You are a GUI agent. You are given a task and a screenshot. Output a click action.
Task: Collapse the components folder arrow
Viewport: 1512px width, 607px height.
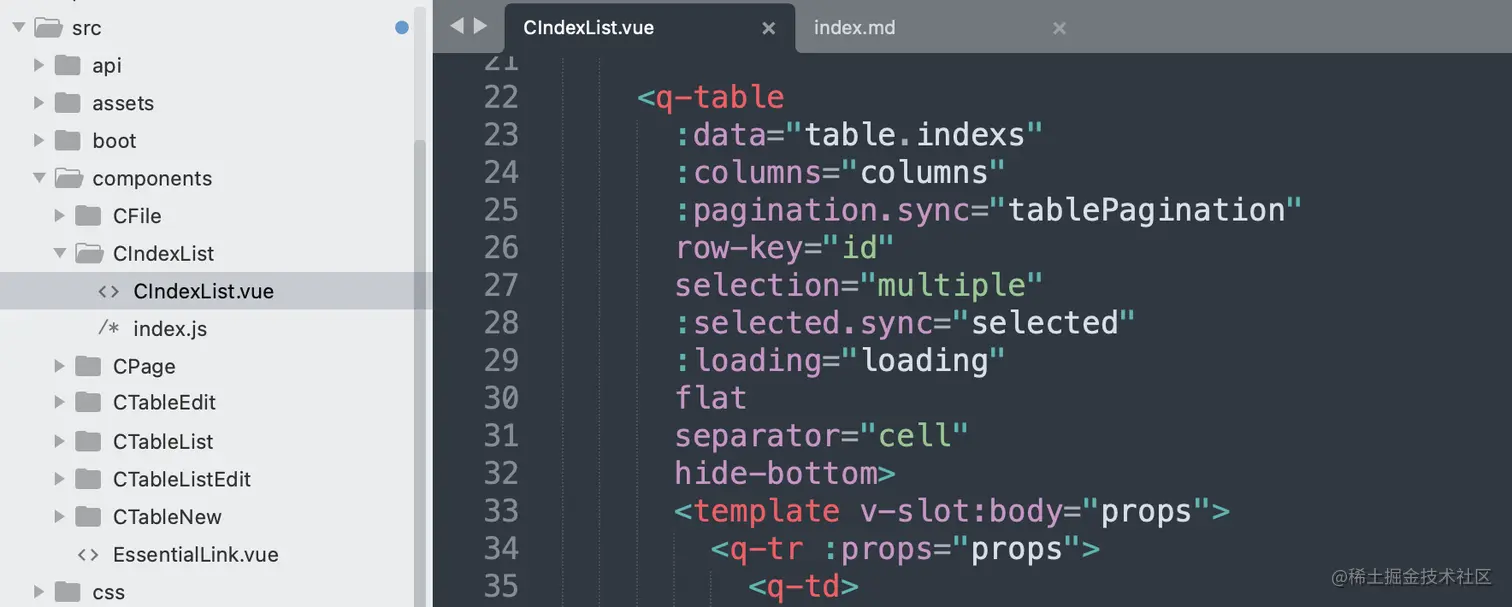coord(39,178)
